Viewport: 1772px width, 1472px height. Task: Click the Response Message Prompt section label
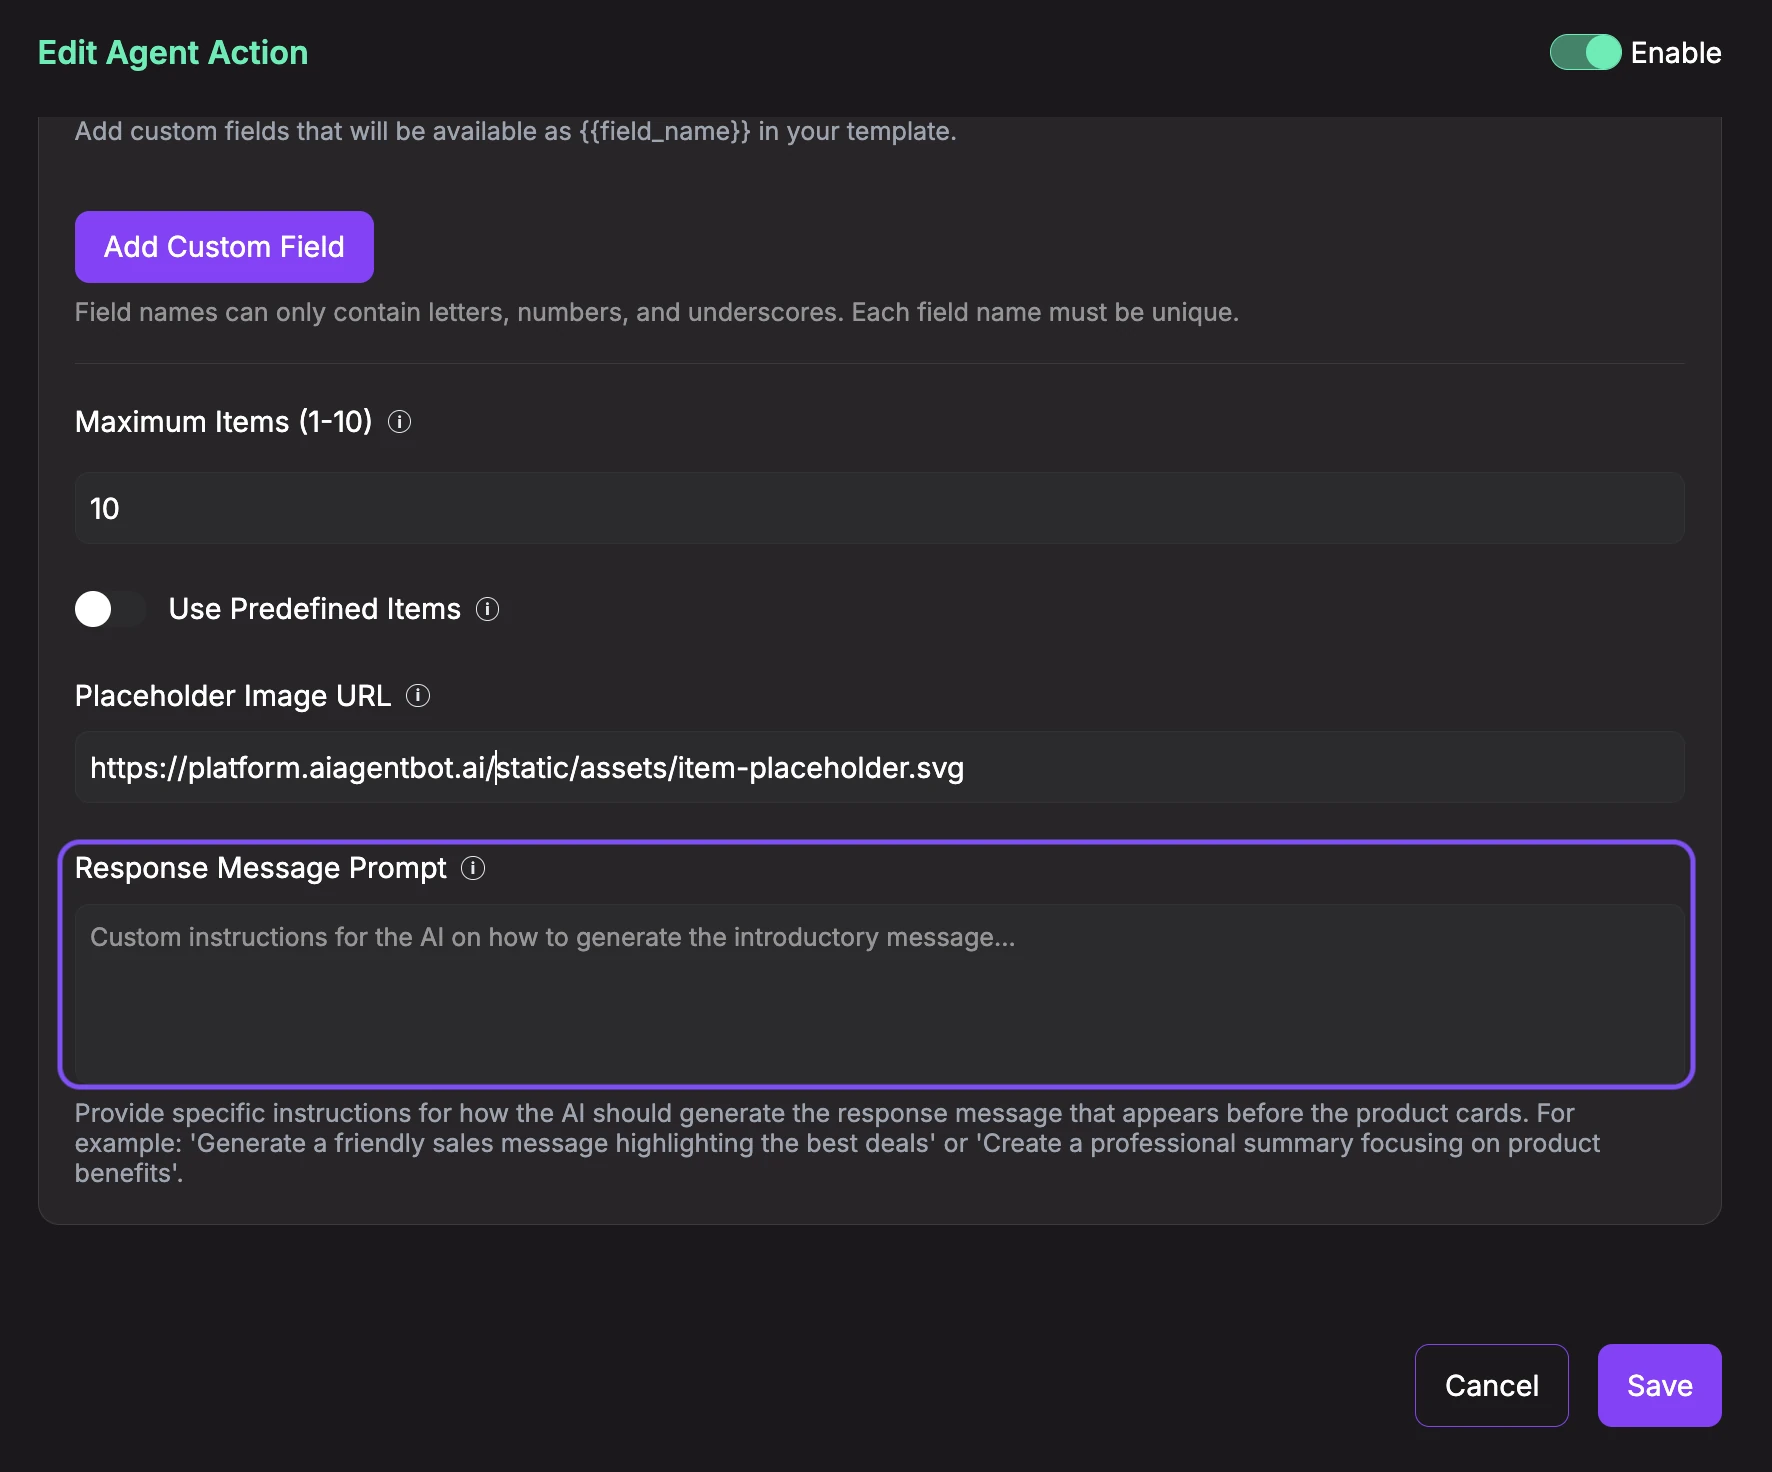[x=261, y=868]
